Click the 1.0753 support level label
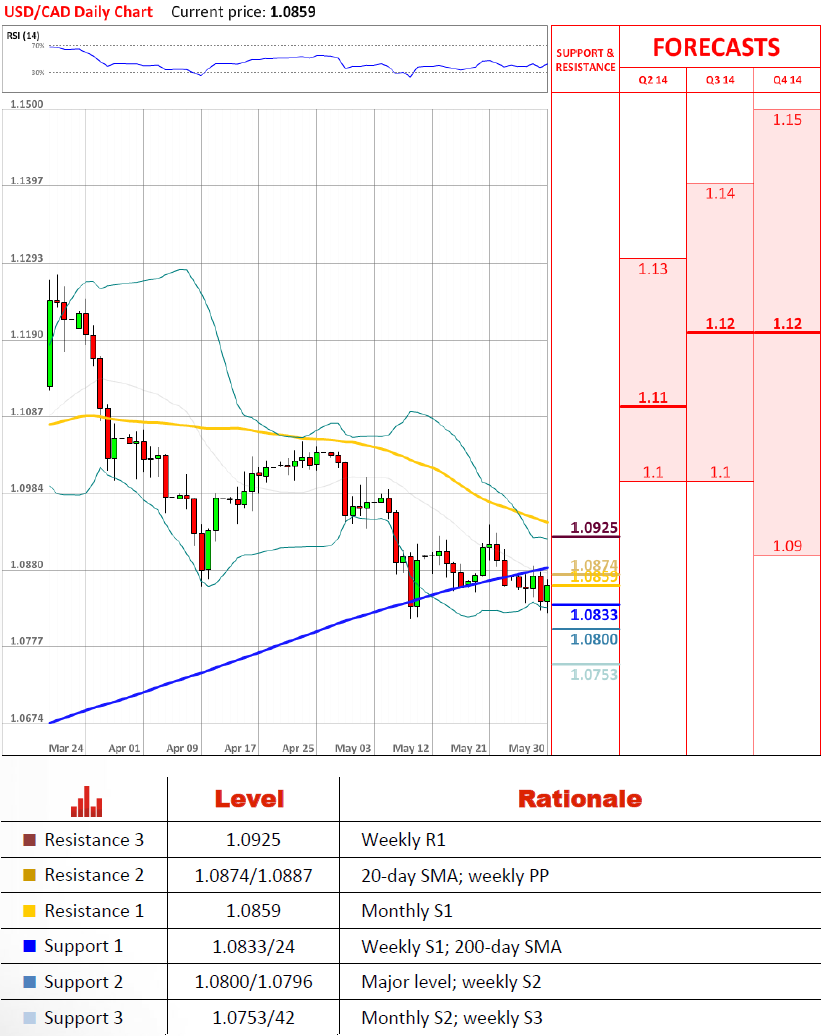Screen dimensions: 822x1036 point(594,675)
